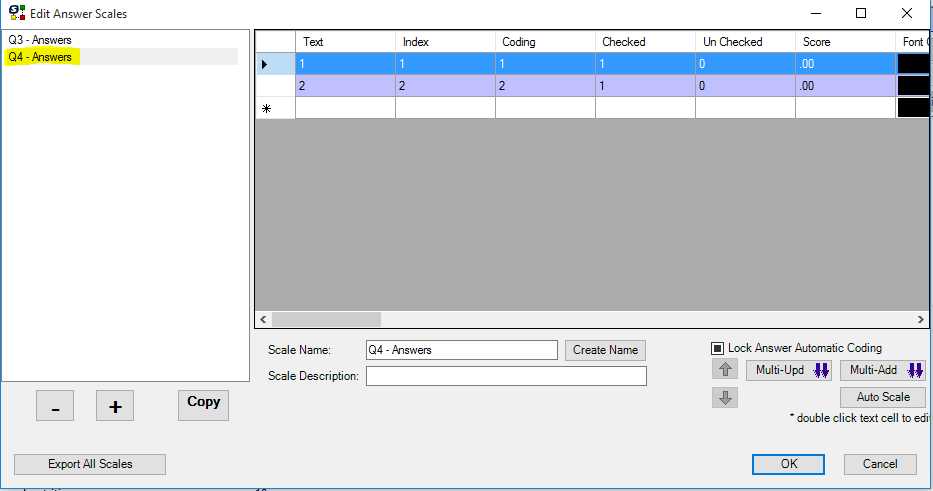Click the horizontal scrollbar thumb
Viewport: 933px width, 491px height.
click(326, 320)
